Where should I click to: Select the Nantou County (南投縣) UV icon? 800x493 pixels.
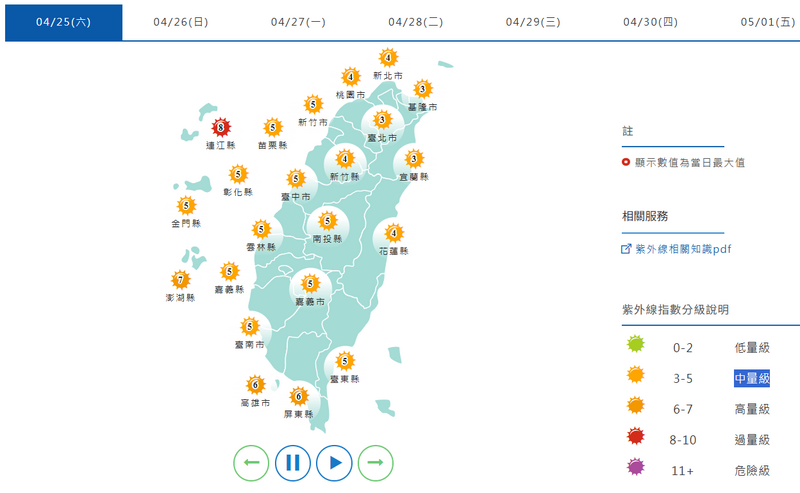coord(327,221)
